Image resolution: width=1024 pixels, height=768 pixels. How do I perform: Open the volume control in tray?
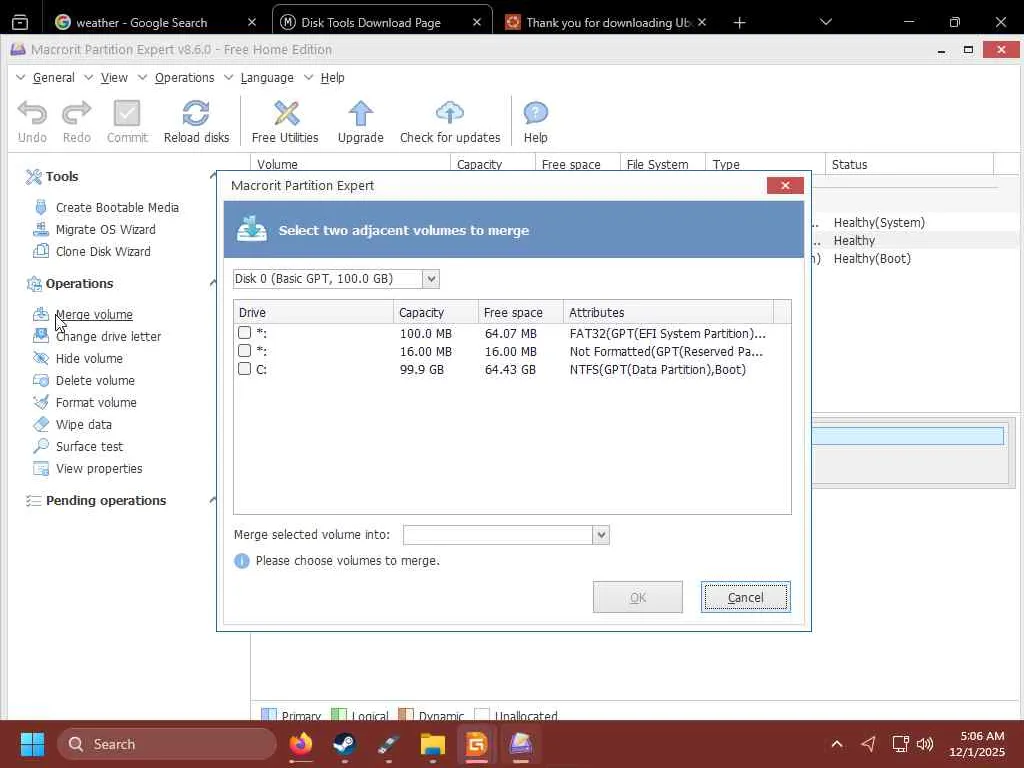925,744
